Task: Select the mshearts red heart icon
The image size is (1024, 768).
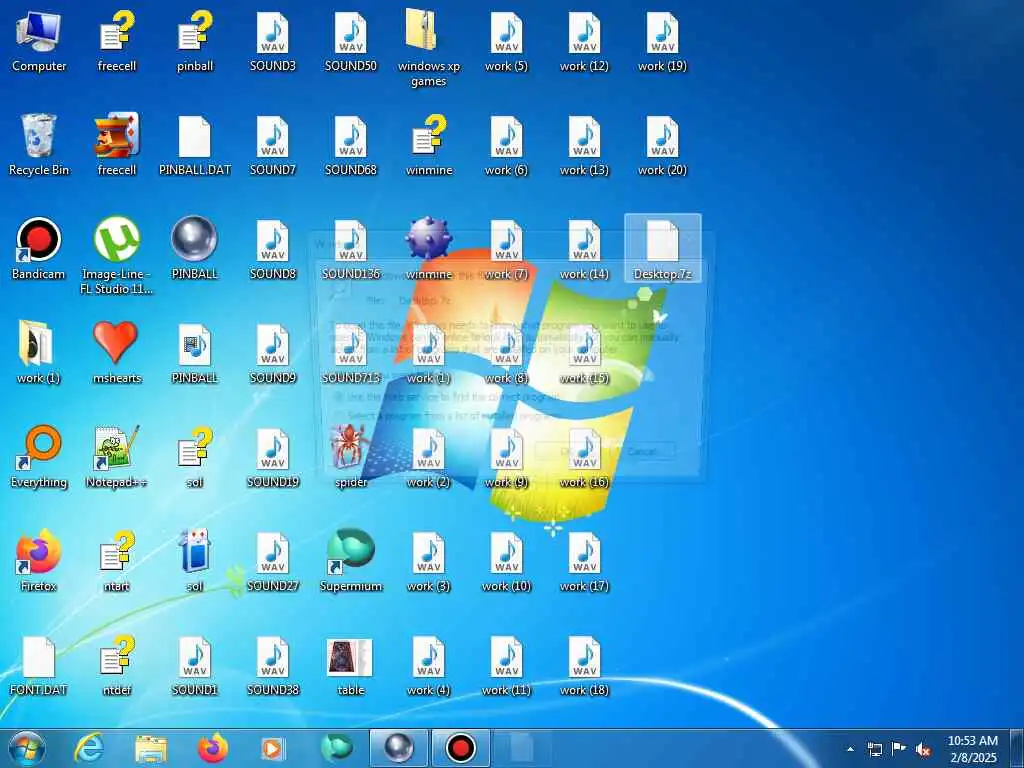Action: tap(117, 353)
